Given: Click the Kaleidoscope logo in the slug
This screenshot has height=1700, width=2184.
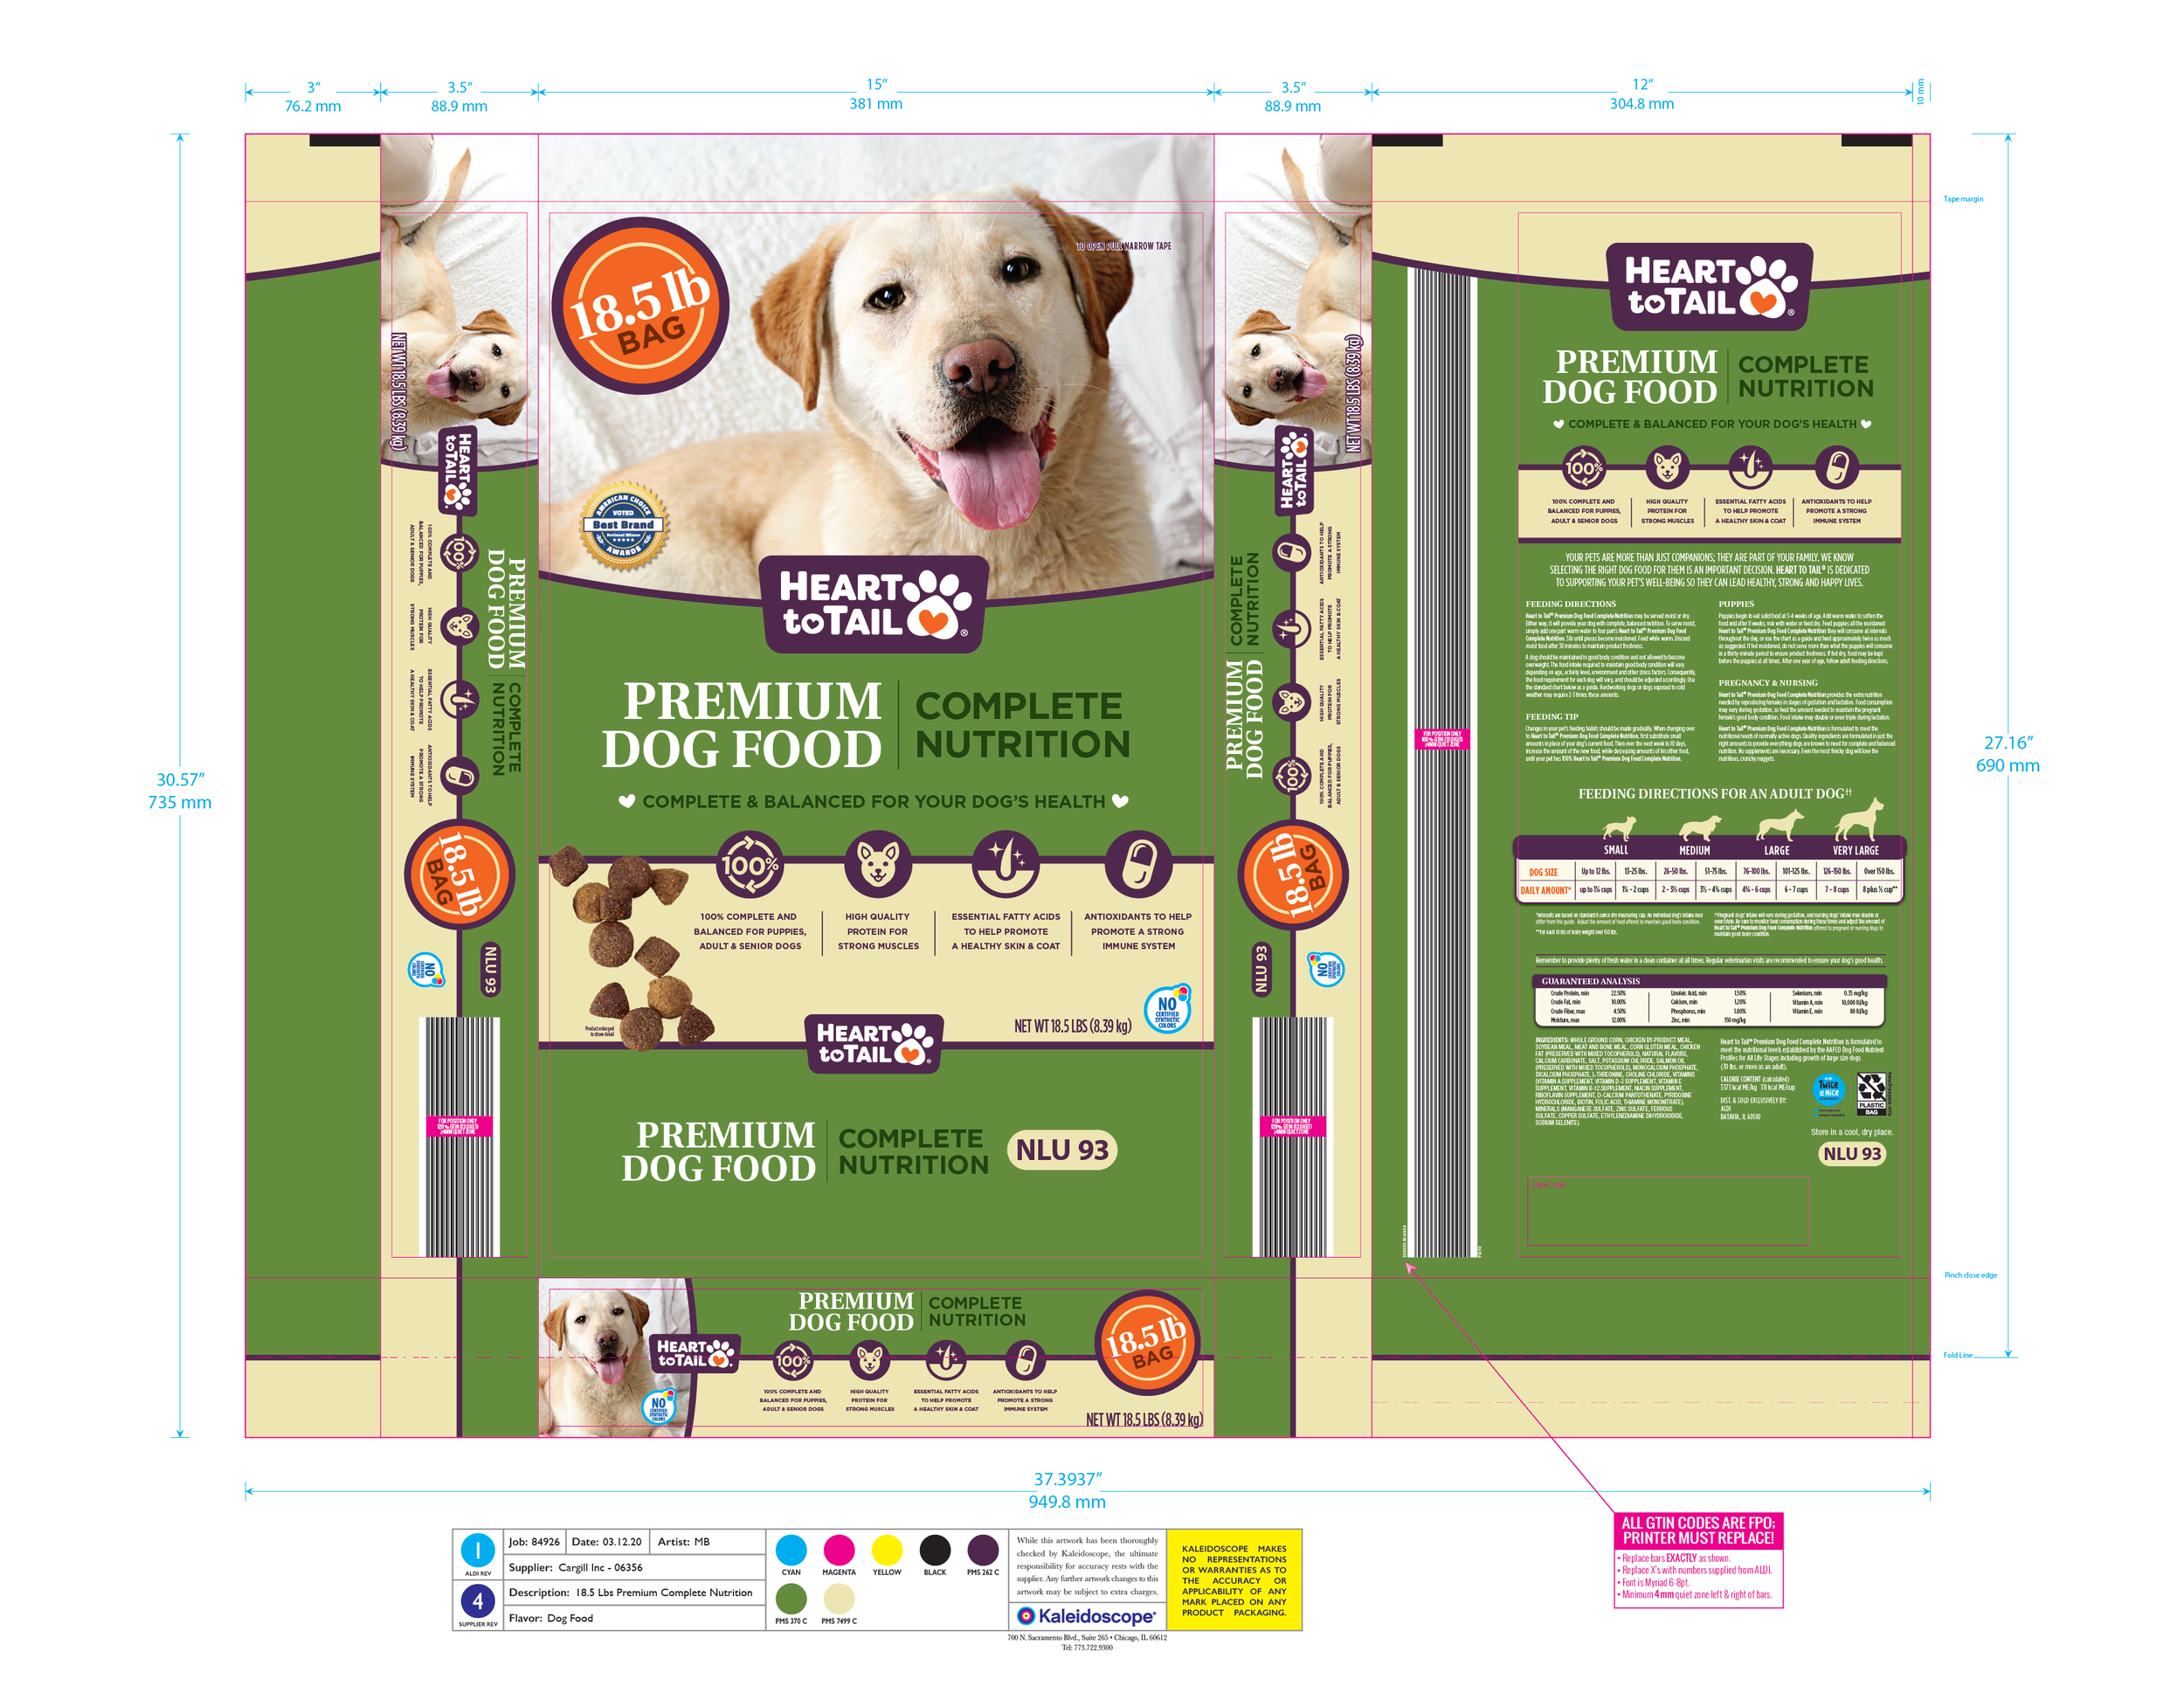Looking at the screenshot, I should [x=1086, y=1616].
